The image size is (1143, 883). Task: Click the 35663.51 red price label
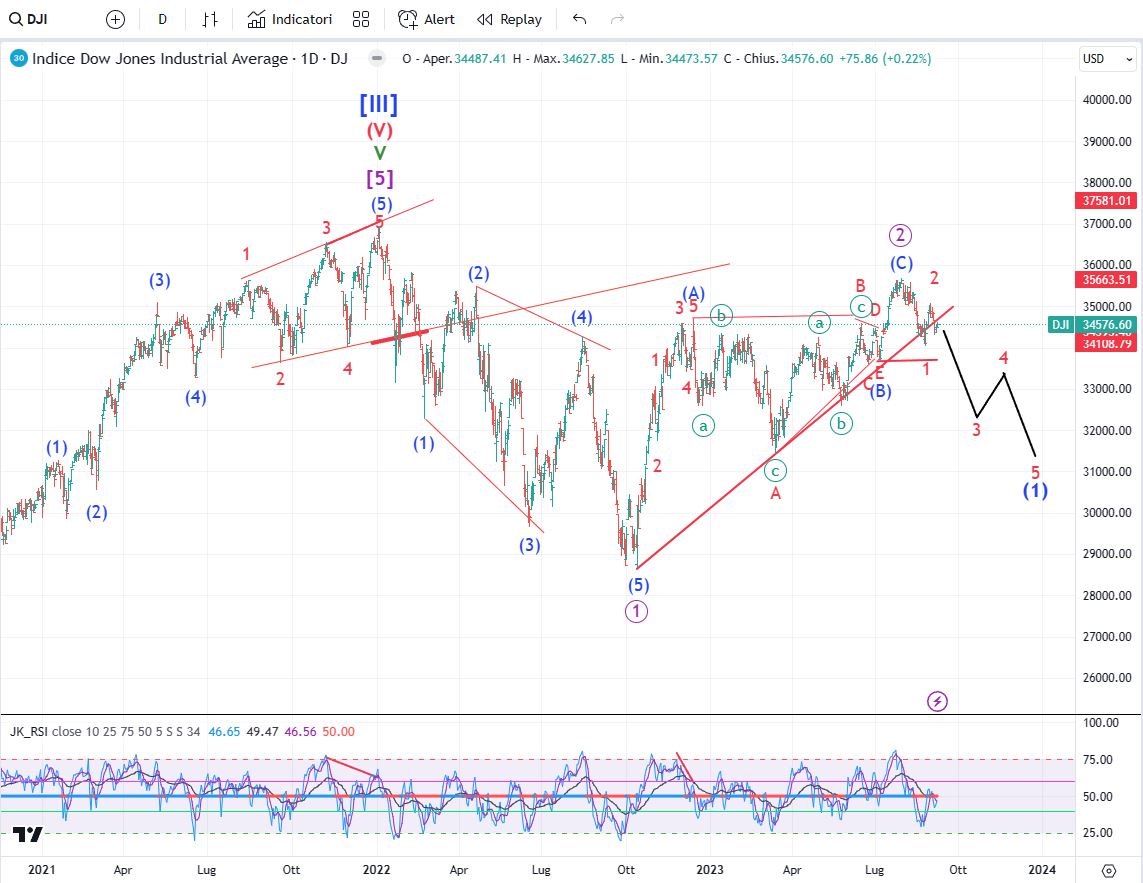pyautogui.click(x=1107, y=279)
